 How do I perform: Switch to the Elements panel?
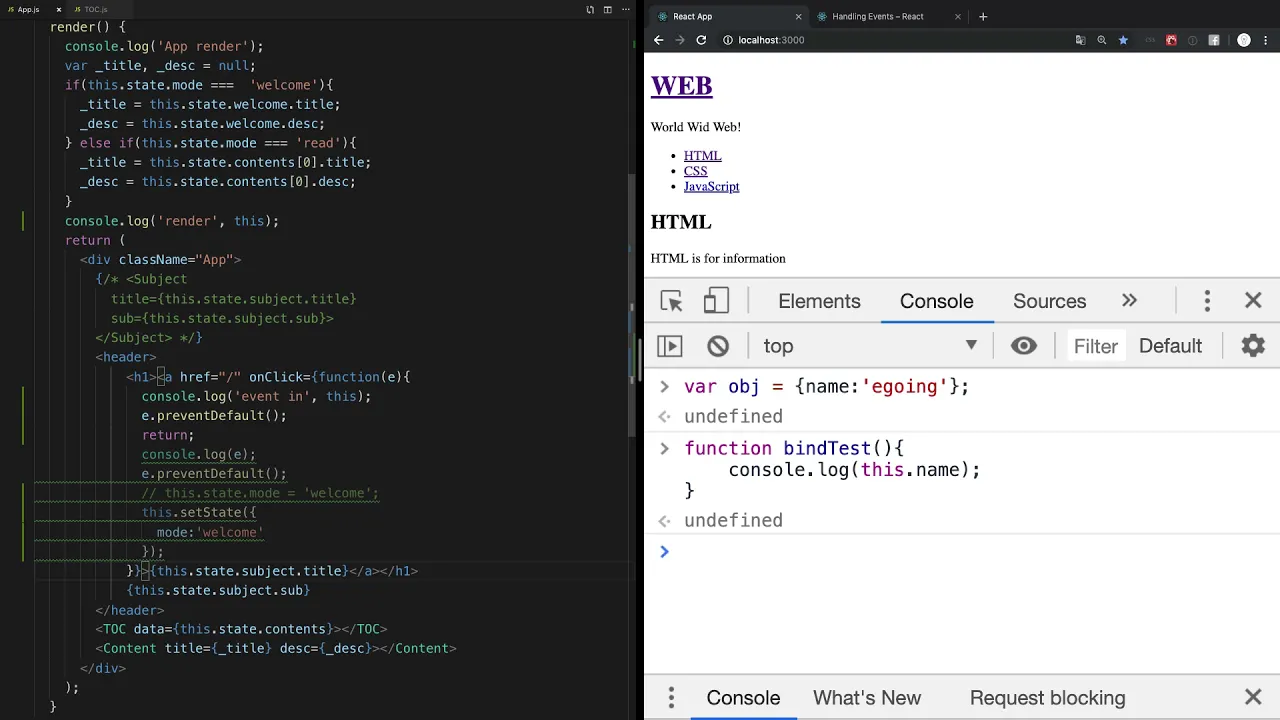tap(819, 301)
